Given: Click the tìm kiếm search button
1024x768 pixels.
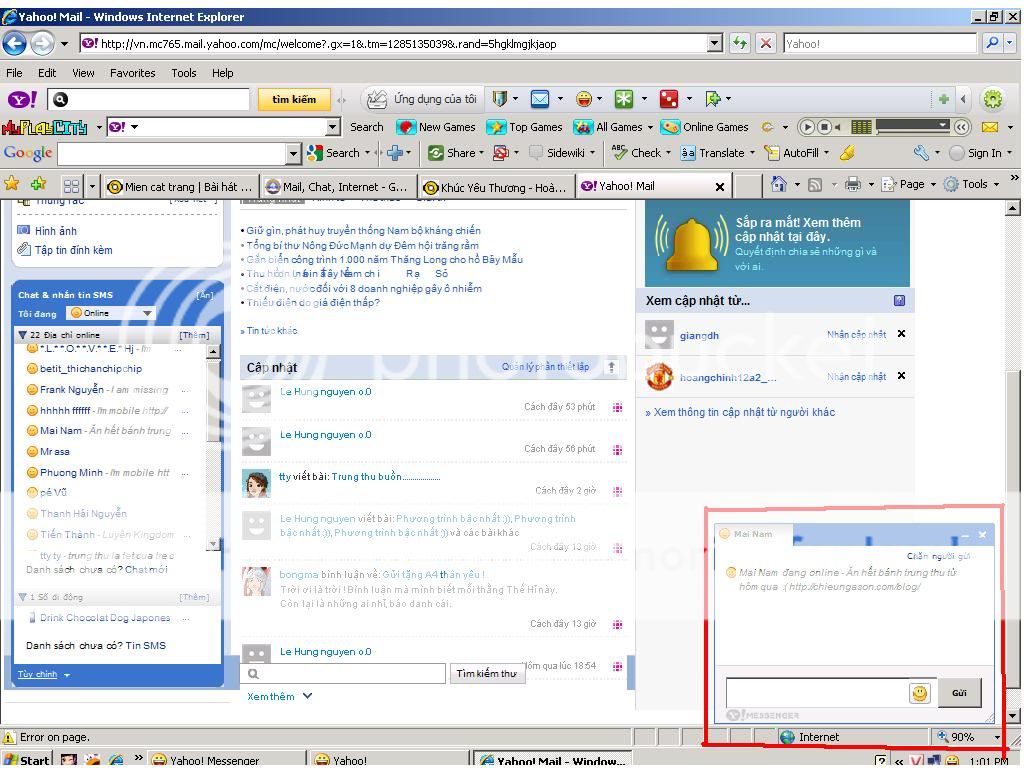Looking at the screenshot, I should pos(294,99).
